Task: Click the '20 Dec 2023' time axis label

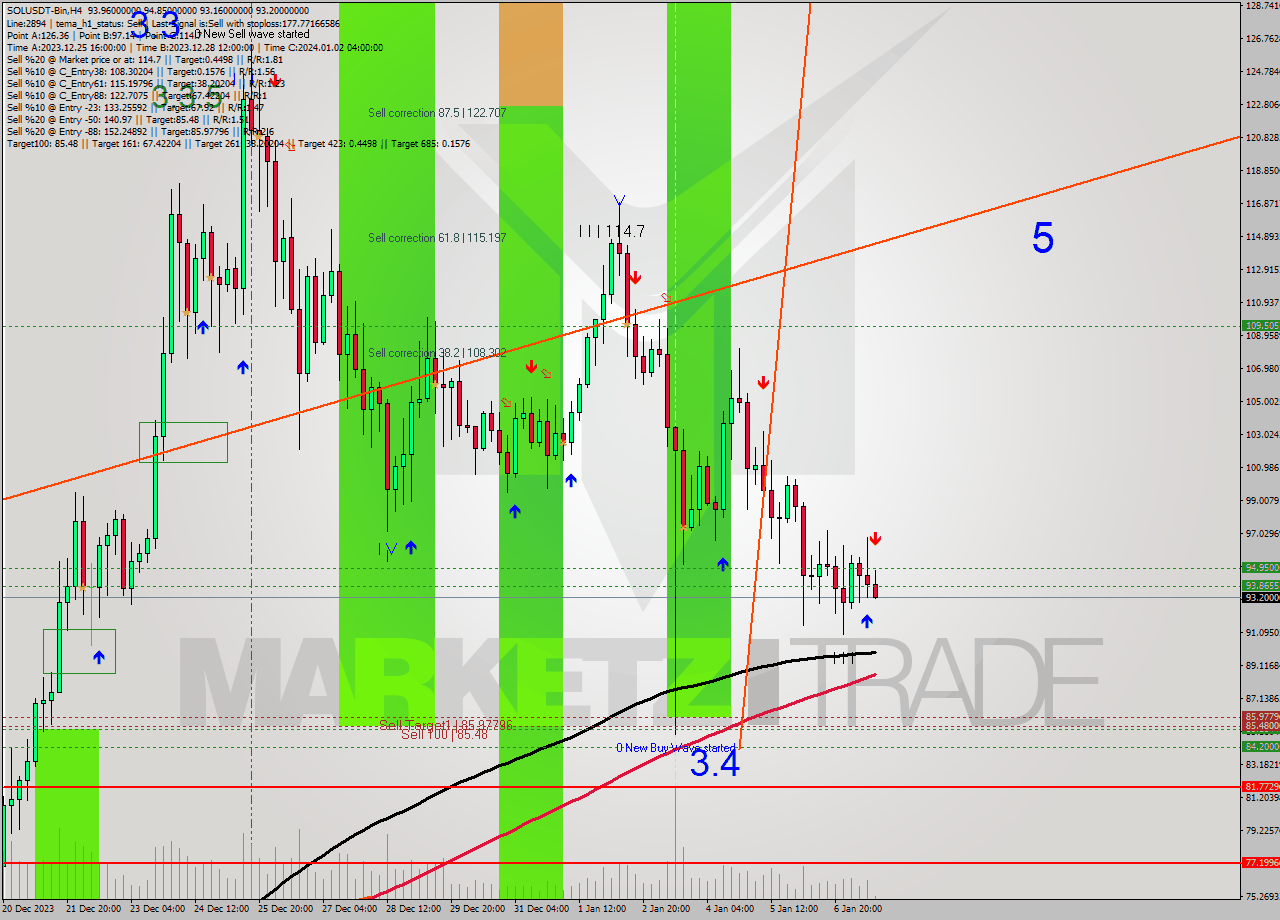Action: (30, 909)
